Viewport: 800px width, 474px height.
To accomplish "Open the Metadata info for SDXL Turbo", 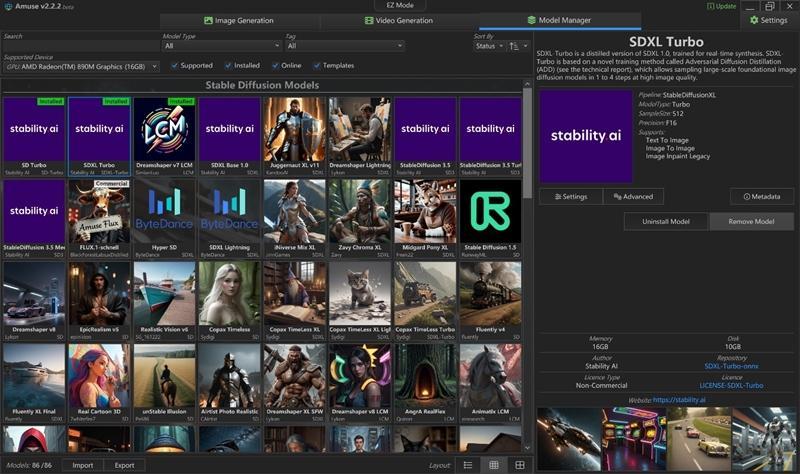I will (x=762, y=196).
